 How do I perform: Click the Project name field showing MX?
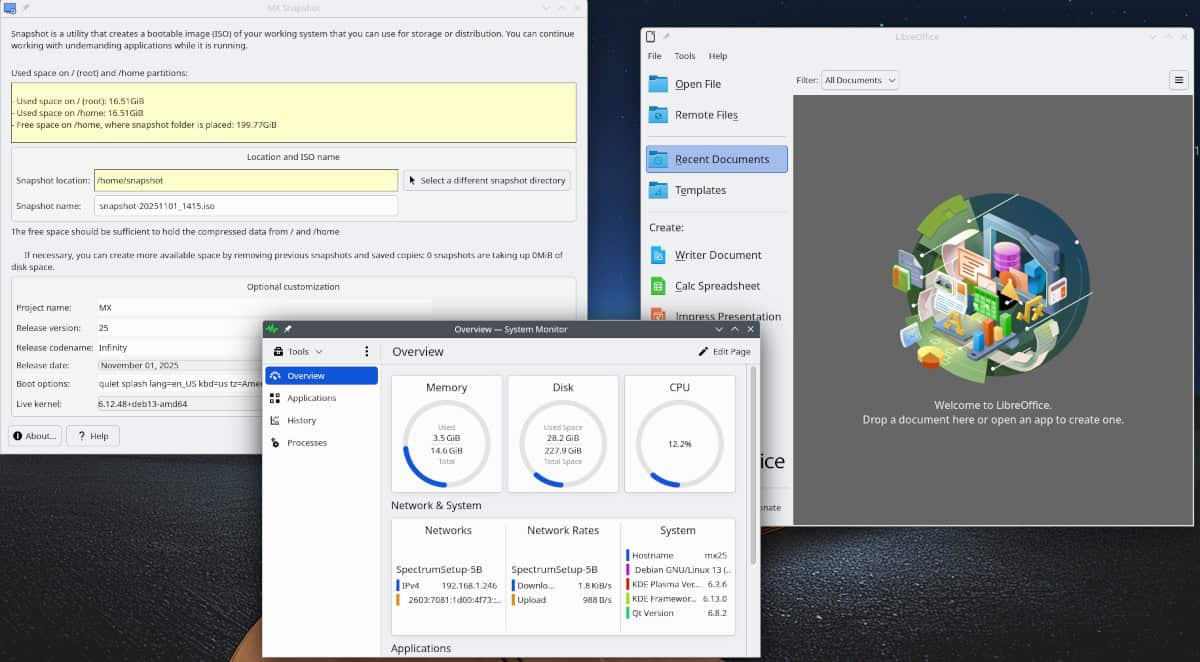[x=264, y=308]
